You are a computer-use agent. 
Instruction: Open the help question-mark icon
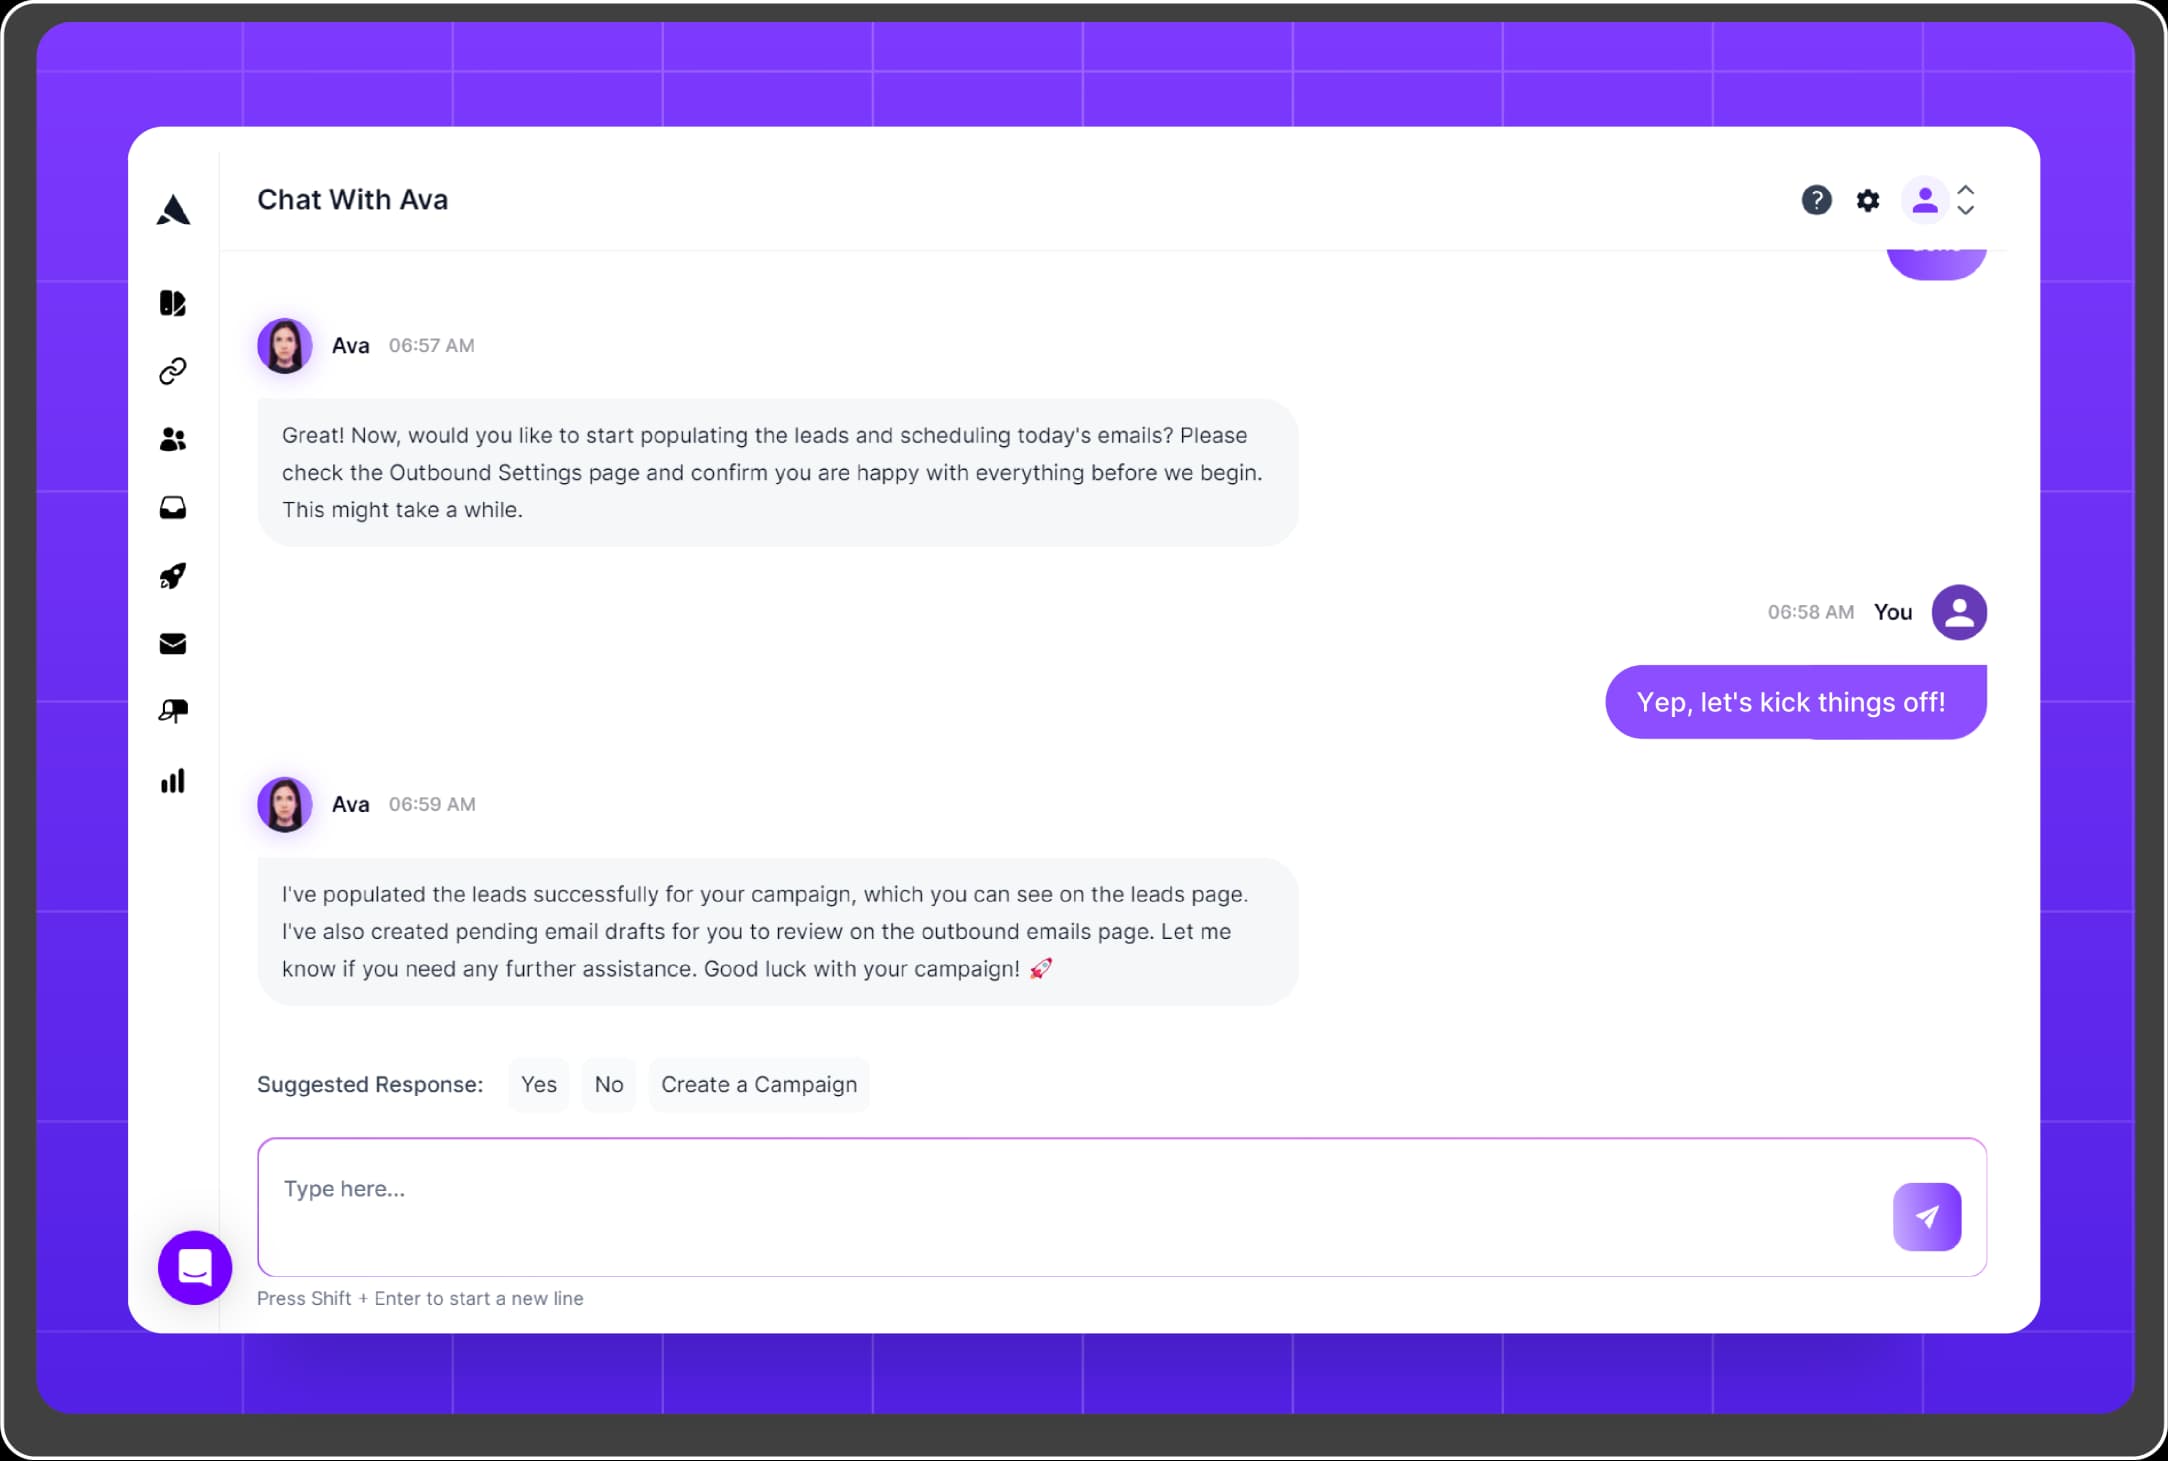coord(1816,200)
